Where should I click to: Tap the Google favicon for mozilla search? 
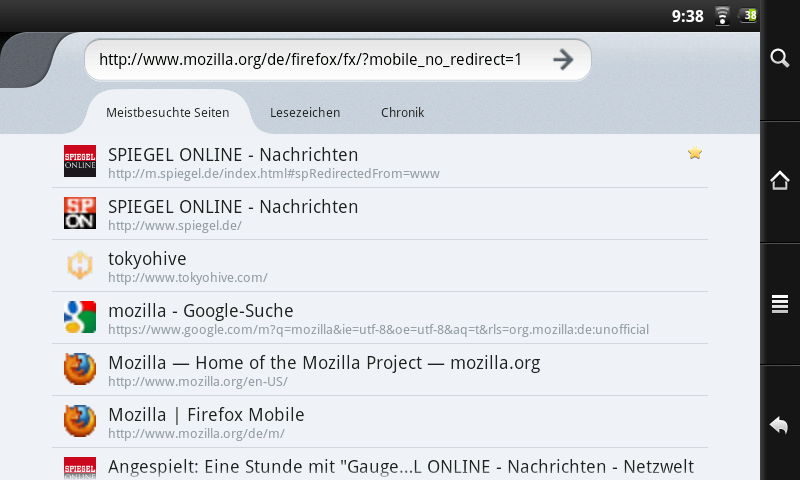click(80, 317)
